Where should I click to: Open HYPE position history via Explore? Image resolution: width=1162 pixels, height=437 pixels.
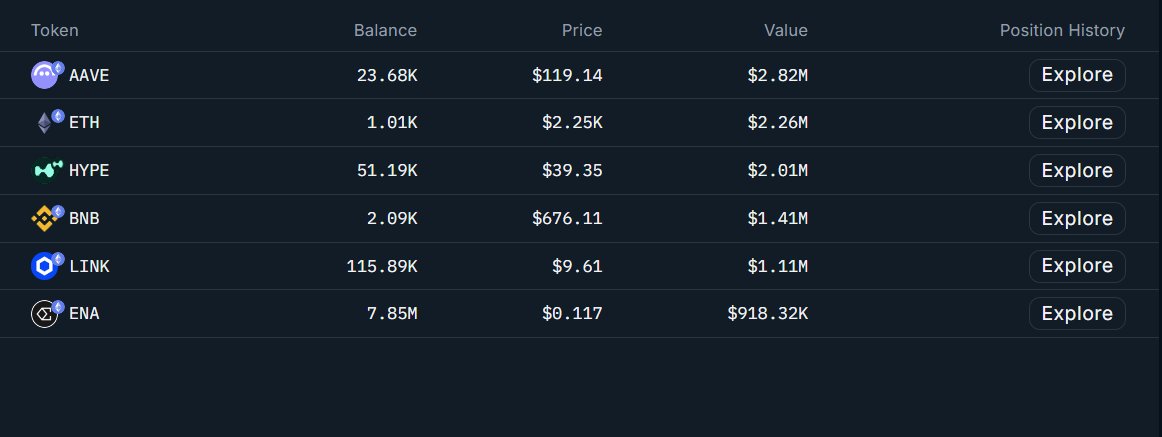1076,171
